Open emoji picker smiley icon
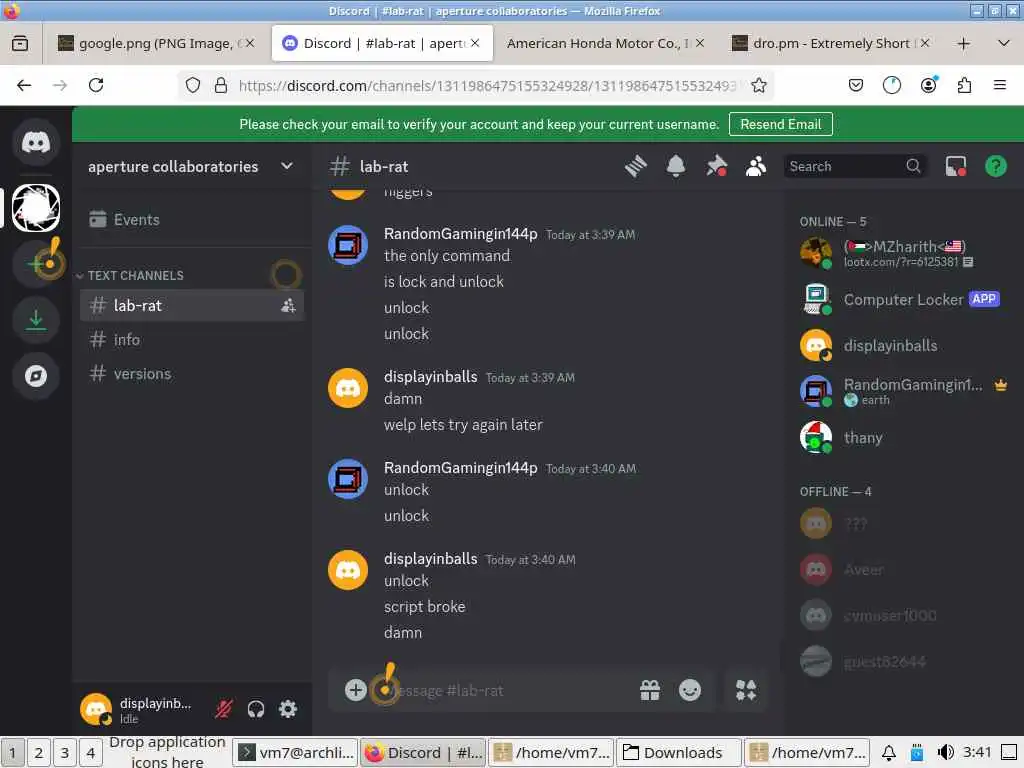 pos(690,690)
